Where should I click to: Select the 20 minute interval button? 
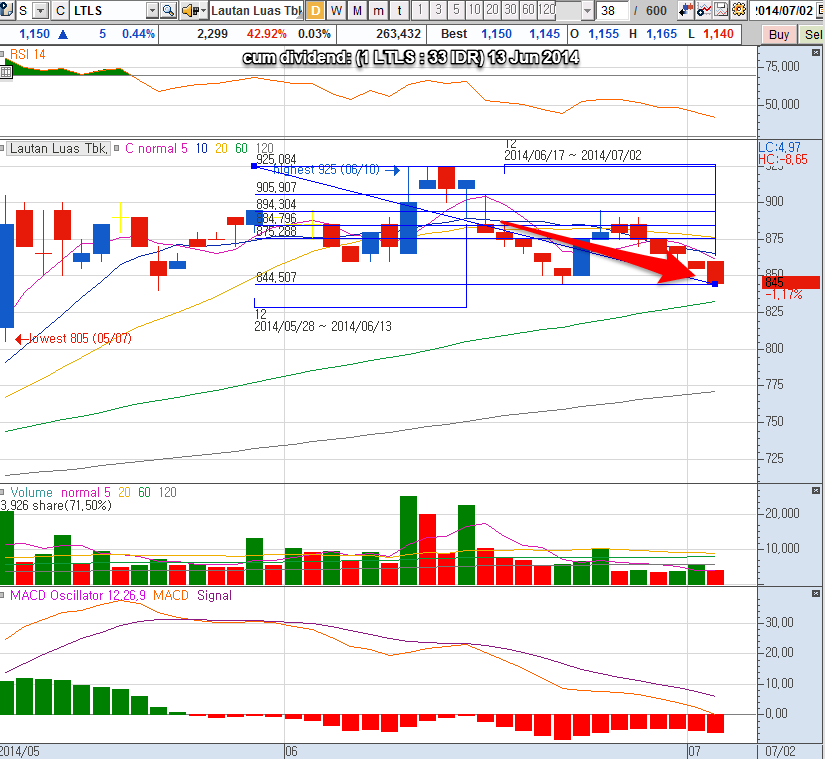tap(492, 10)
